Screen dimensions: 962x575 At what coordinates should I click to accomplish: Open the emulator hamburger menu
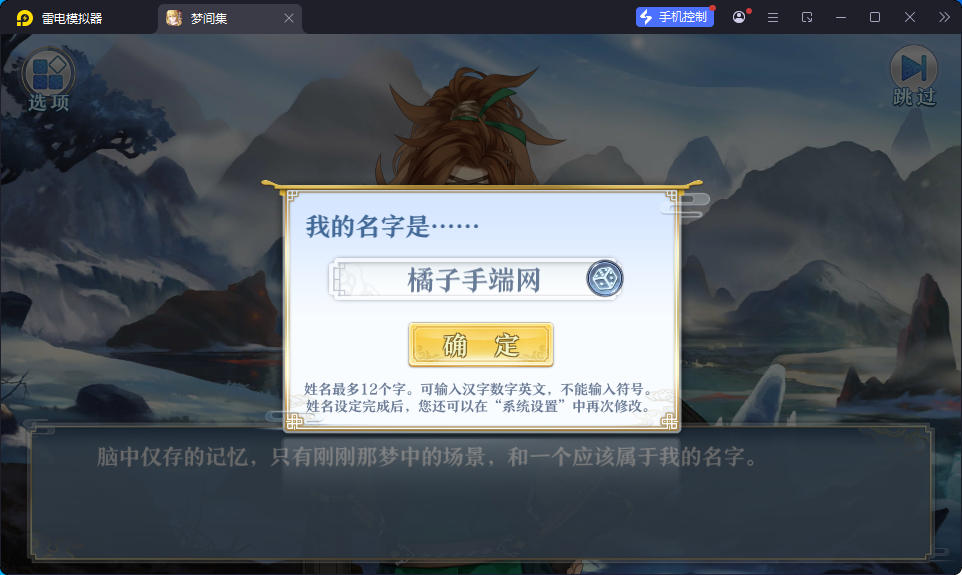point(773,17)
